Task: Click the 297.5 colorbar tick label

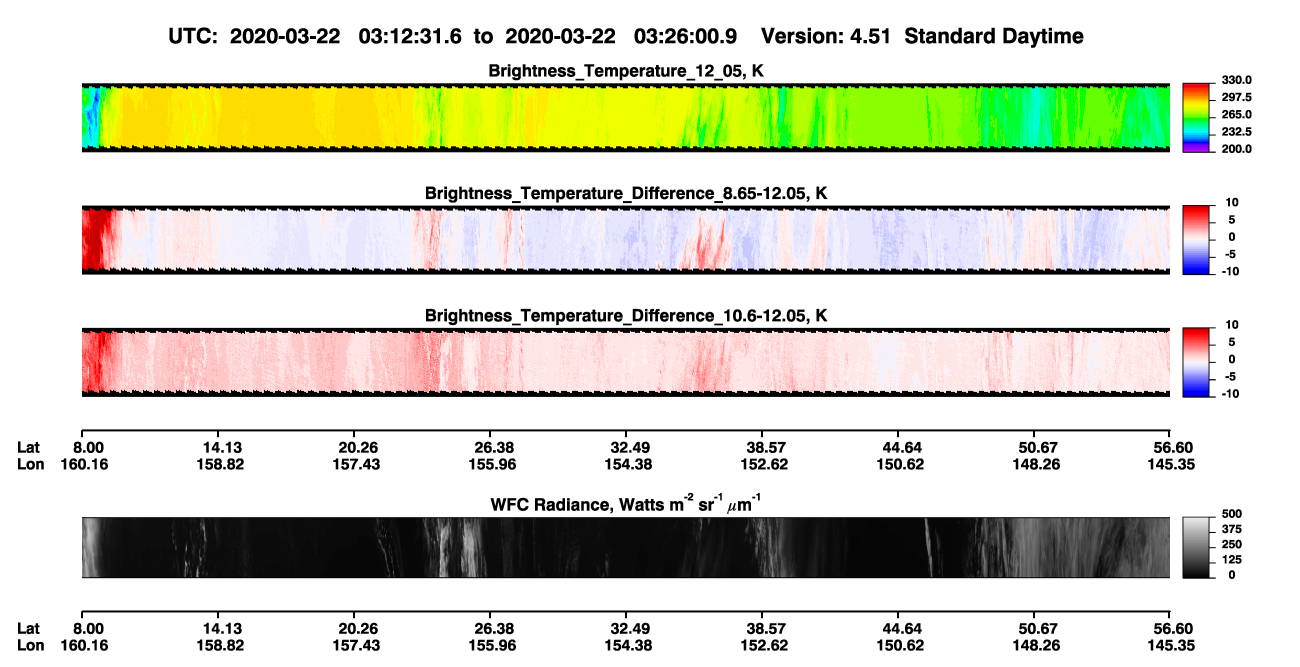Action: (1237, 98)
